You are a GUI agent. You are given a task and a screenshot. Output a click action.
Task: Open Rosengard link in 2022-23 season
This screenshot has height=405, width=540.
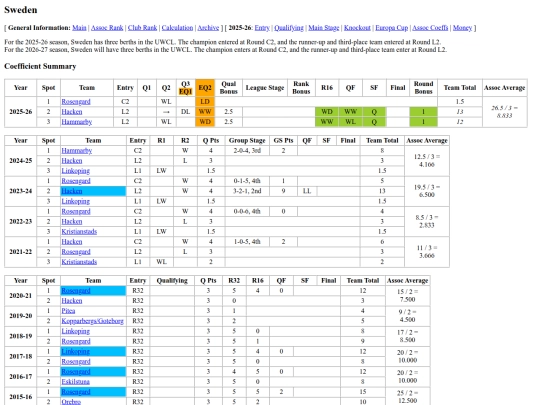click(x=76, y=211)
